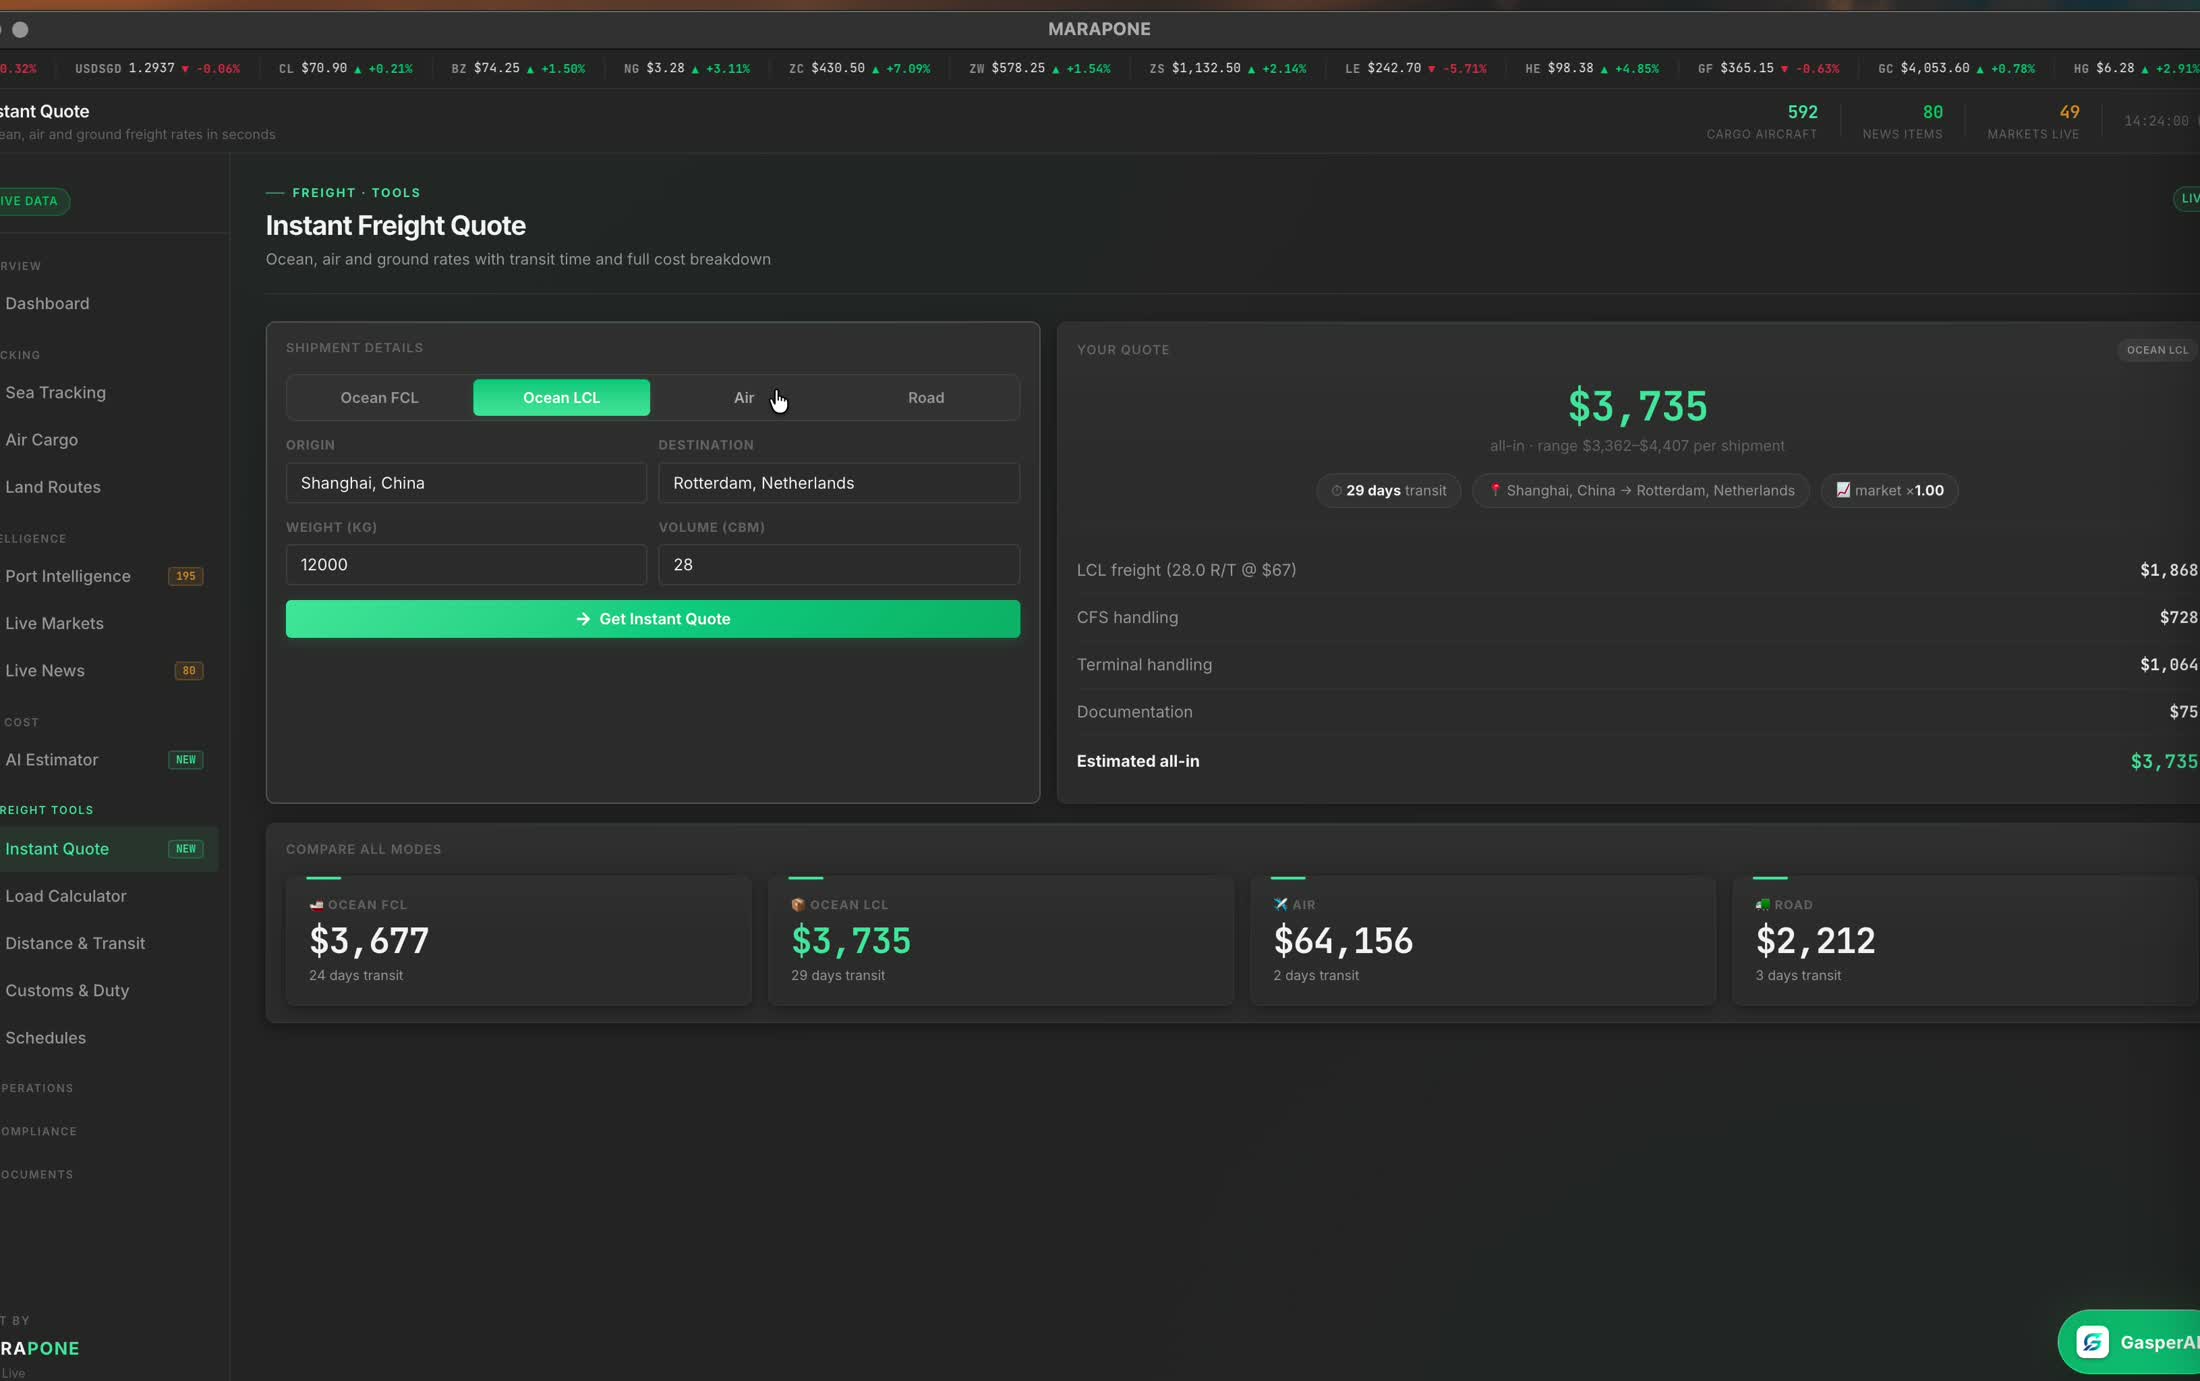Click the Ocean LCL $3,735 comparison card
Image resolution: width=2200 pixels, height=1381 pixels.
(x=1000, y=940)
